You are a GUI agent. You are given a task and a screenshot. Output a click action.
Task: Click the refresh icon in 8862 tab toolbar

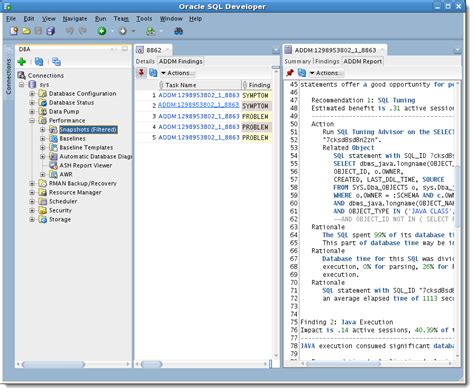153,73
